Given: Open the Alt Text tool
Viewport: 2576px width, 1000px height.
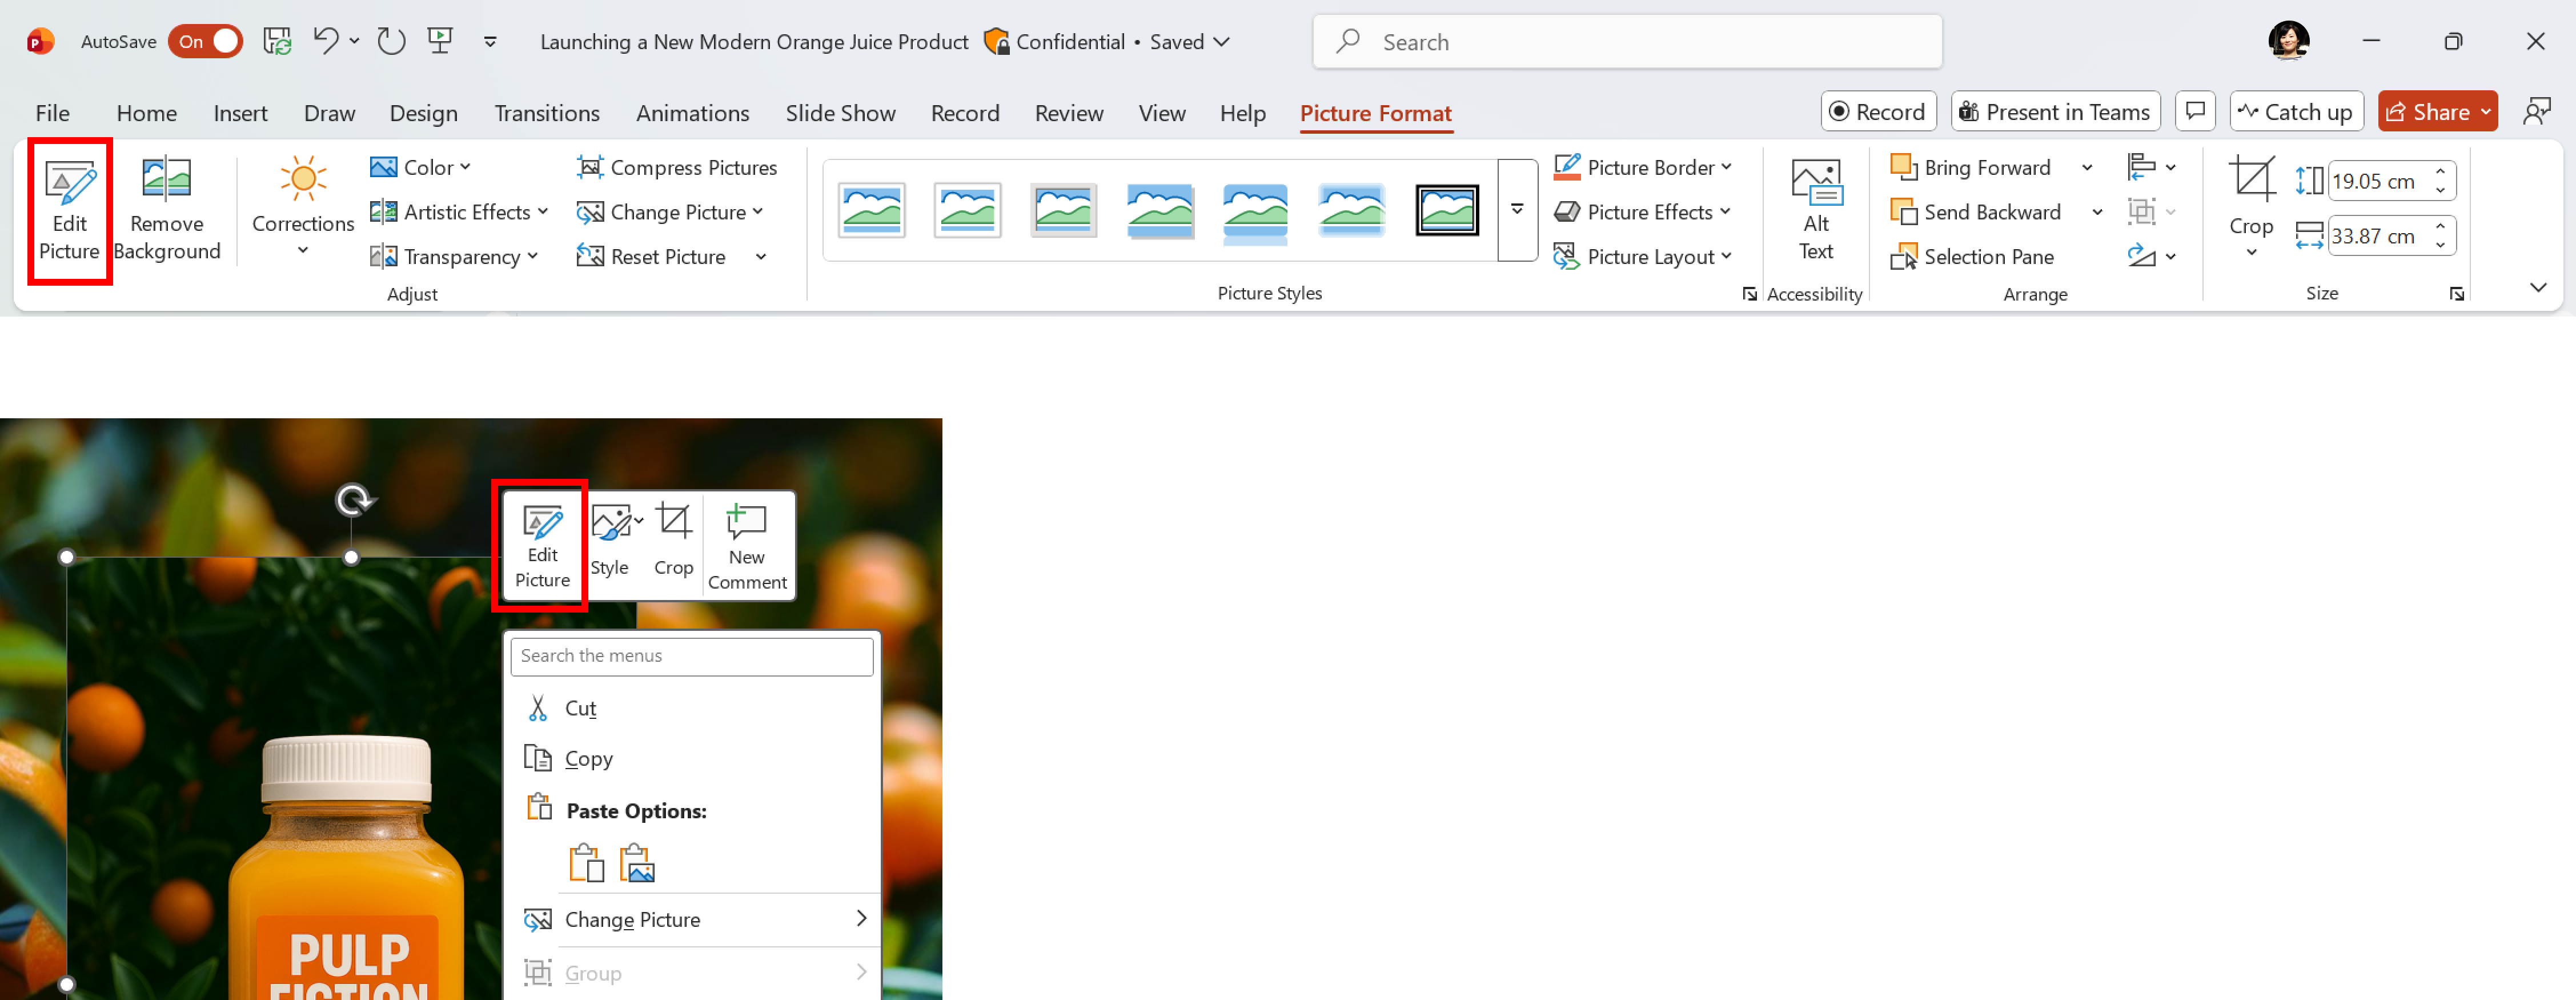Looking at the screenshot, I should point(1815,210).
